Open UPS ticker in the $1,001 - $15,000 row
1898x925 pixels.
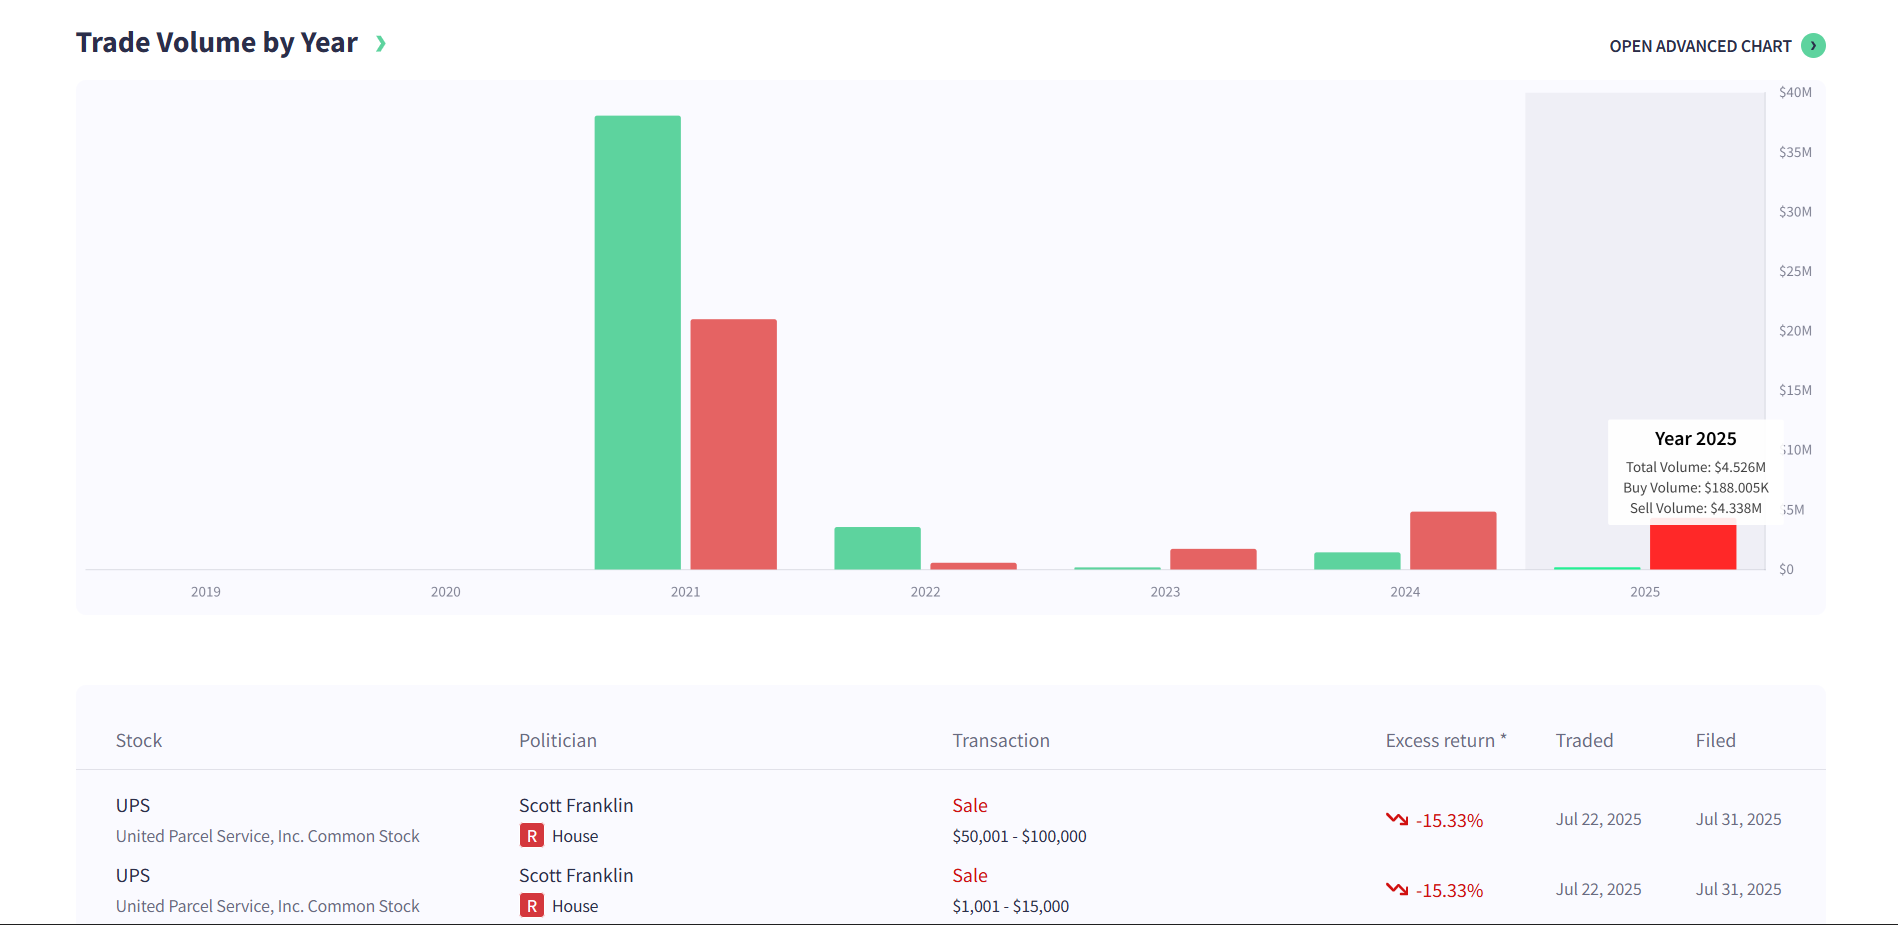click(133, 876)
